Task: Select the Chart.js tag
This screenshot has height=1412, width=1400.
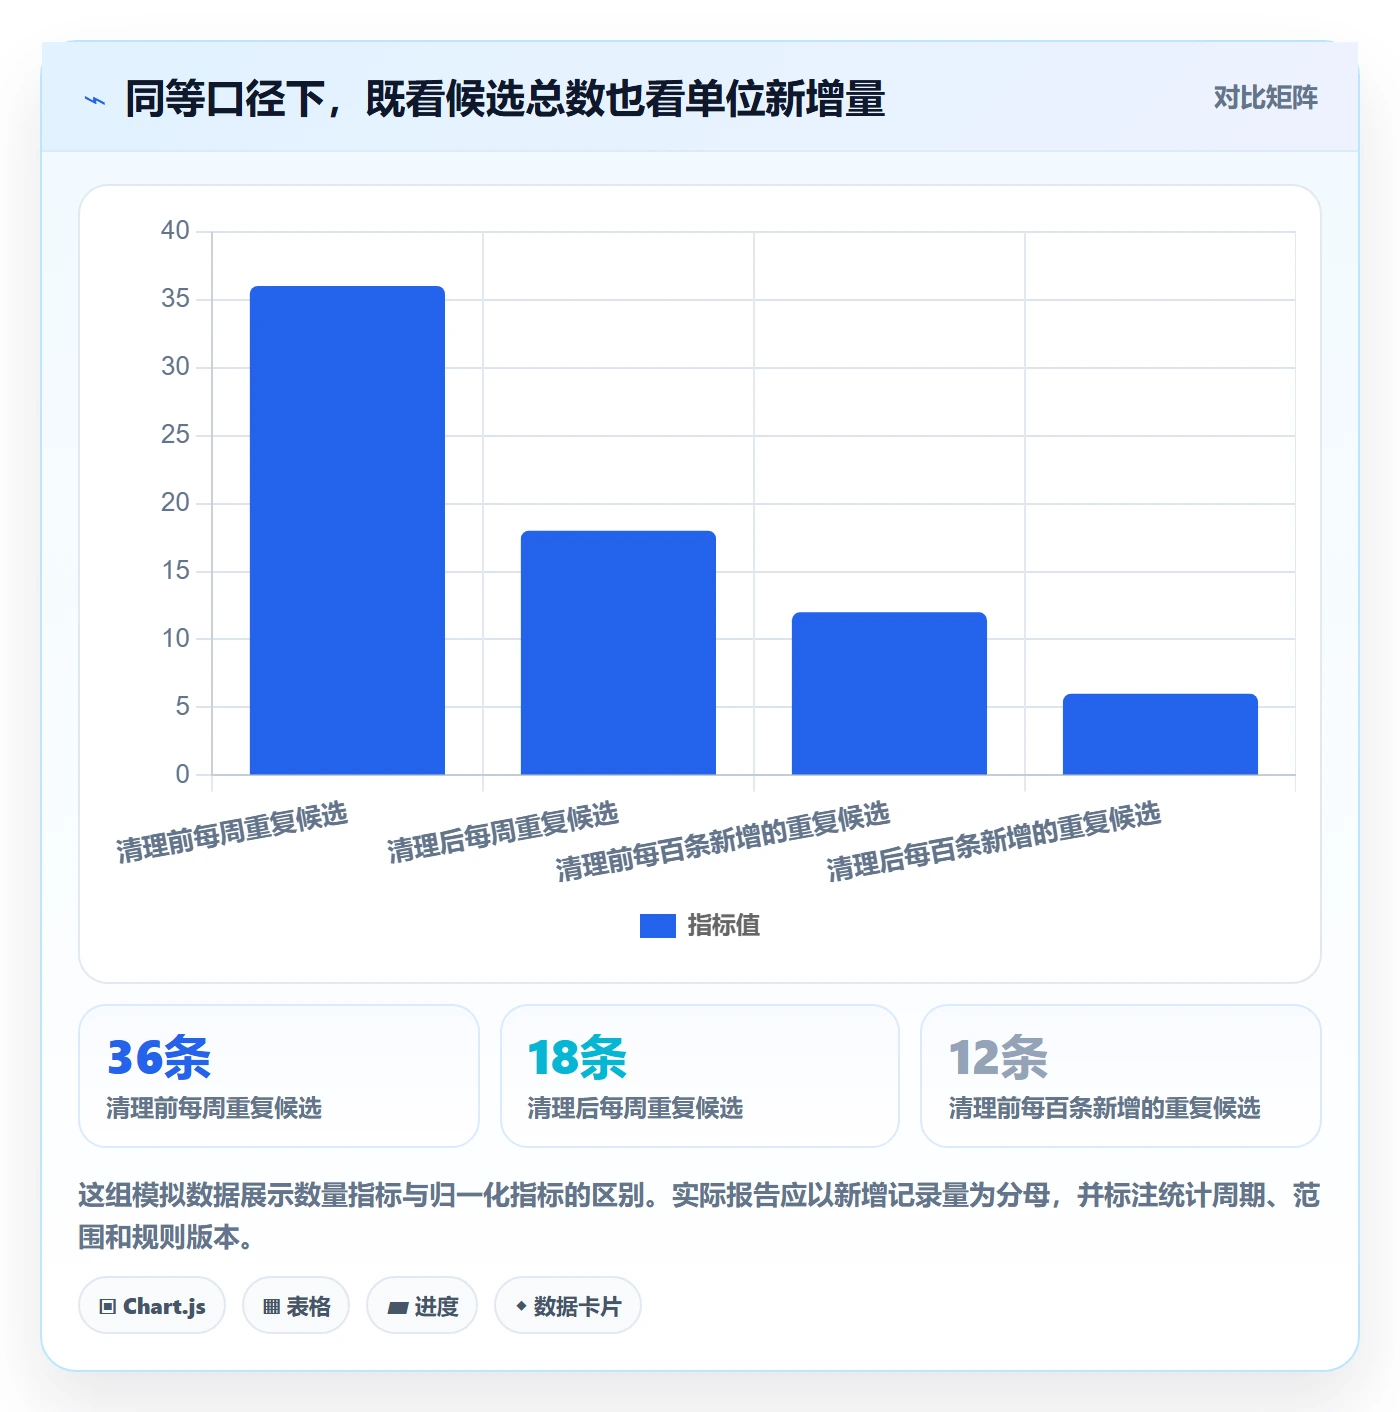Action: click(x=152, y=1305)
